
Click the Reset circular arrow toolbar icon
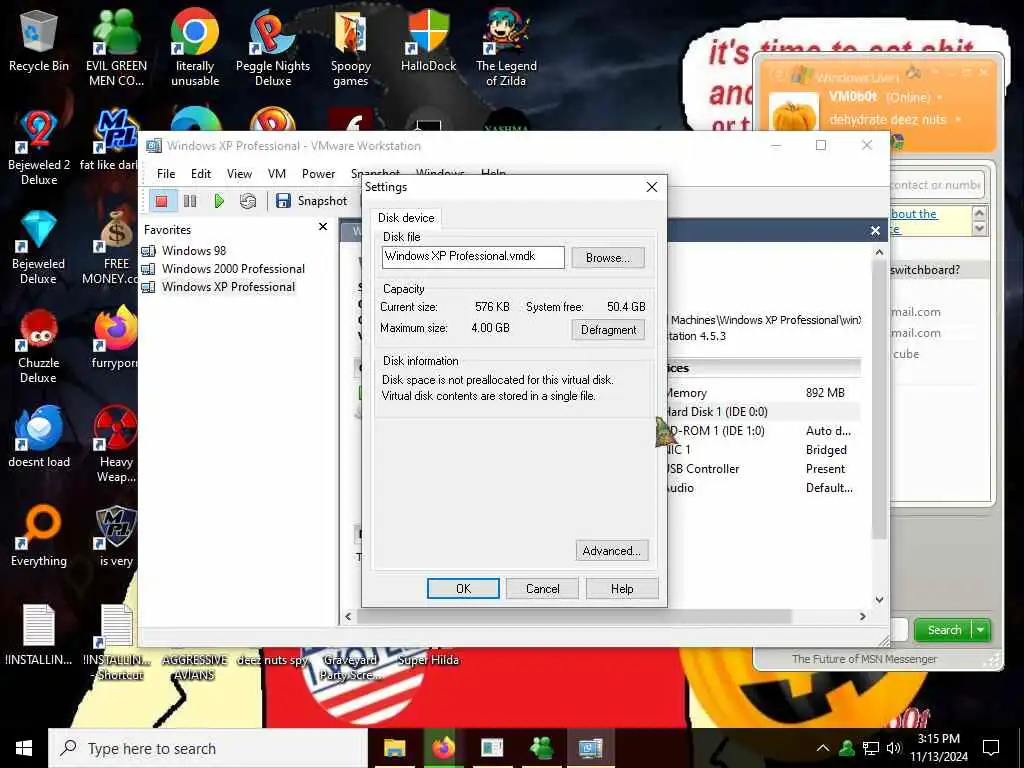point(248,201)
